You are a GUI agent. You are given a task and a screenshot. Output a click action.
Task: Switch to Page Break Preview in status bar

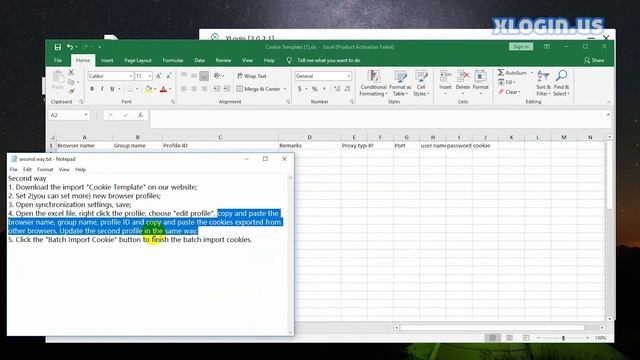pyautogui.click(x=526, y=338)
